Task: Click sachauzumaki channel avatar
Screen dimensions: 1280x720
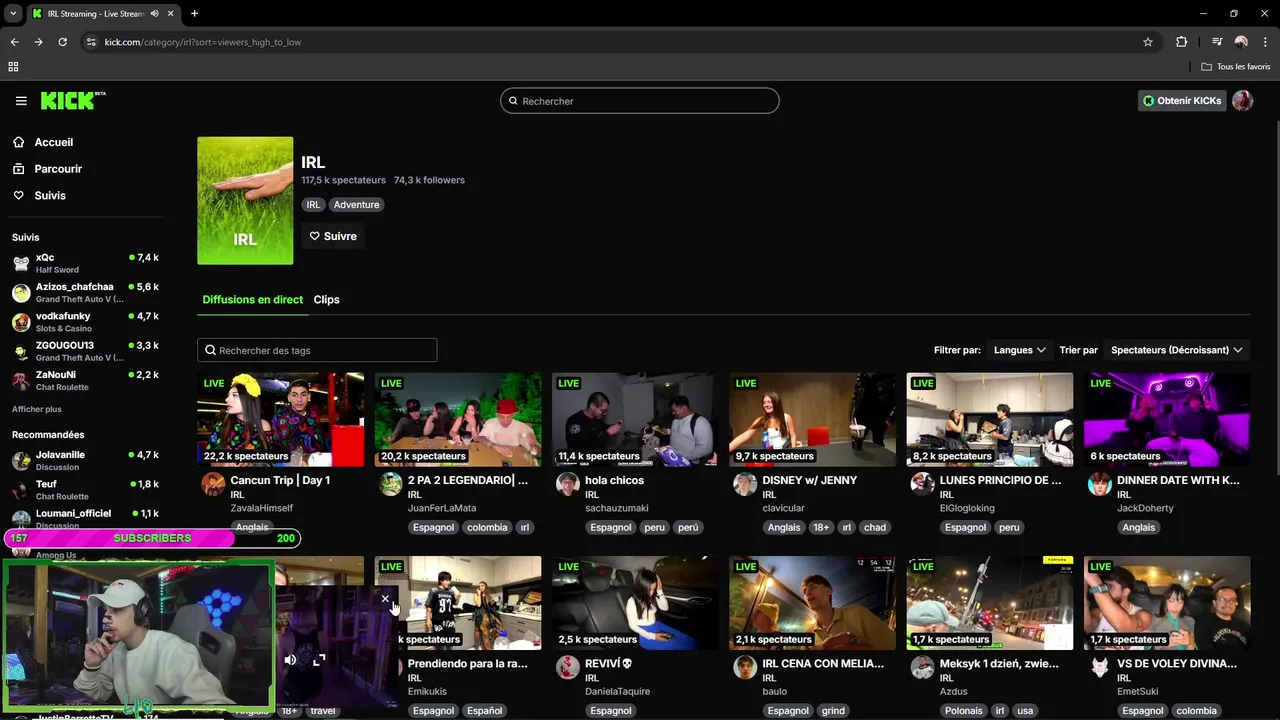Action: (x=568, y=485)
